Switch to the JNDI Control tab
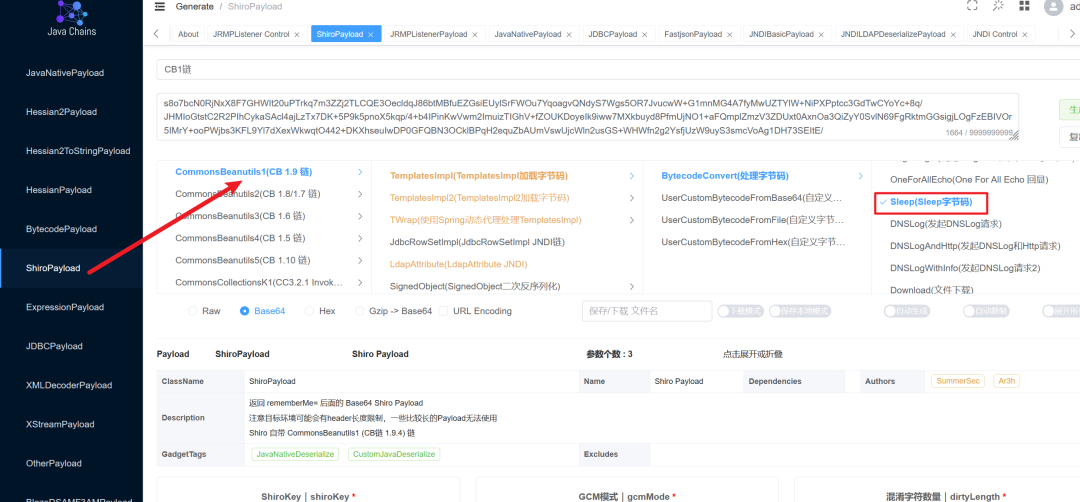The image size is (1080, 502). [995, 34]
